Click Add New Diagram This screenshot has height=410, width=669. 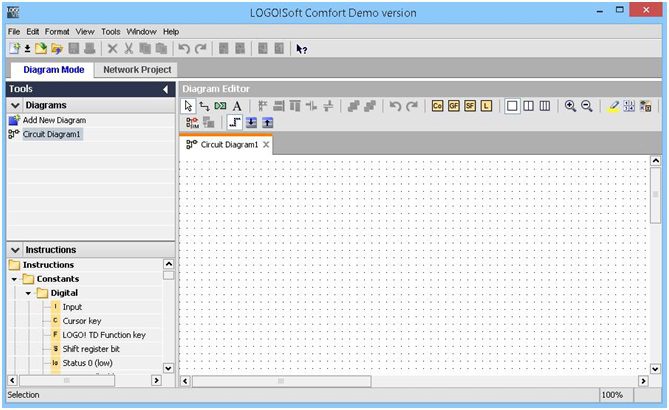(54, 120)
